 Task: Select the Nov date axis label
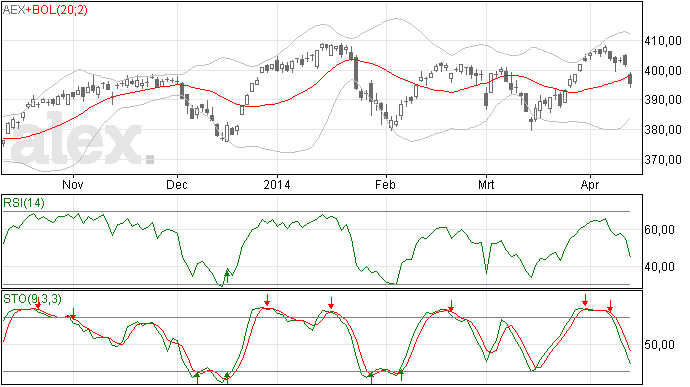73,184
